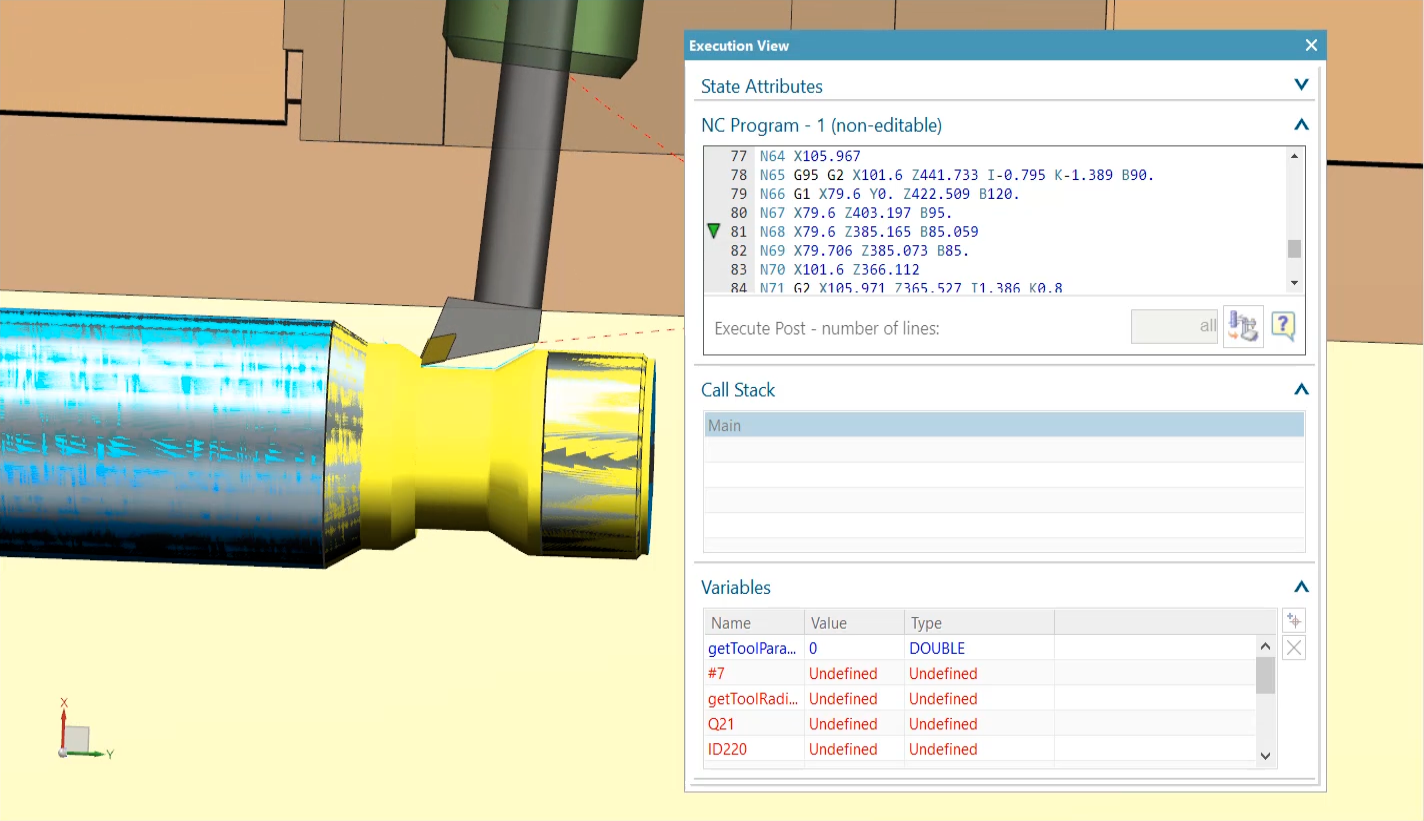This screenshot has height=821, width=1424.
Task: Select the getToolPara... variable row
Action: (x=980, y=648)
